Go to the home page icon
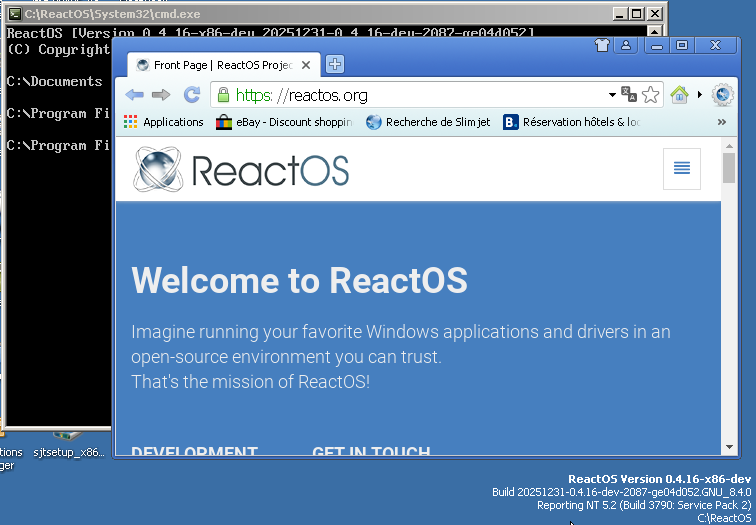The width and height of the screenshot is (756, 525). click(x=680, y=95)
